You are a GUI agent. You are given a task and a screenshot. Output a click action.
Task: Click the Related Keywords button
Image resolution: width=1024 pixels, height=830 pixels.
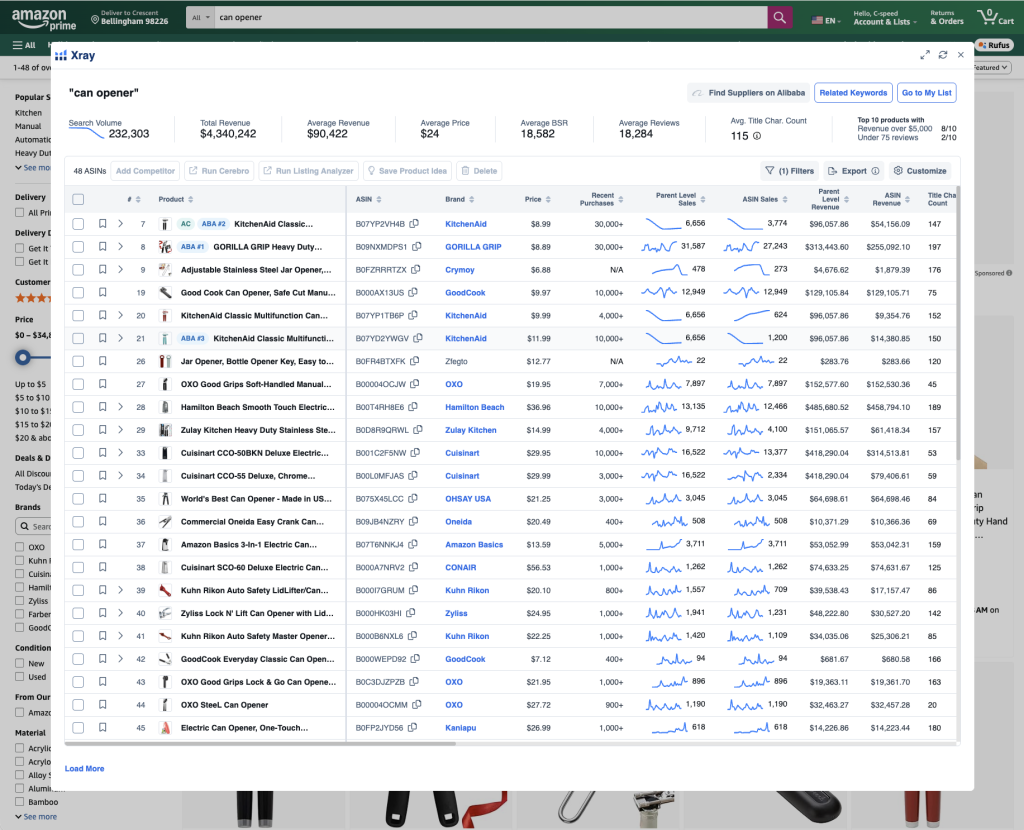(853, 93)
